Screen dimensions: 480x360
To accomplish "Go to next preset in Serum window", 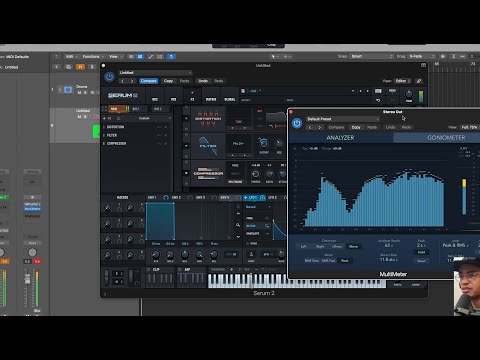I will [x=132, y=81].
